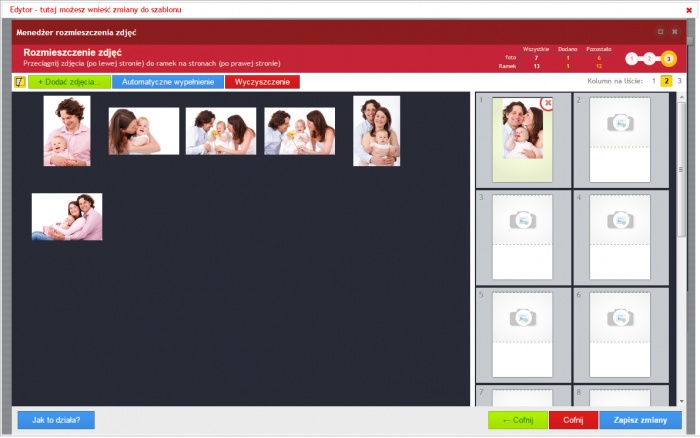Click the camera placeholder in frame 3
The image size is (700, 438).
[523, 219]
